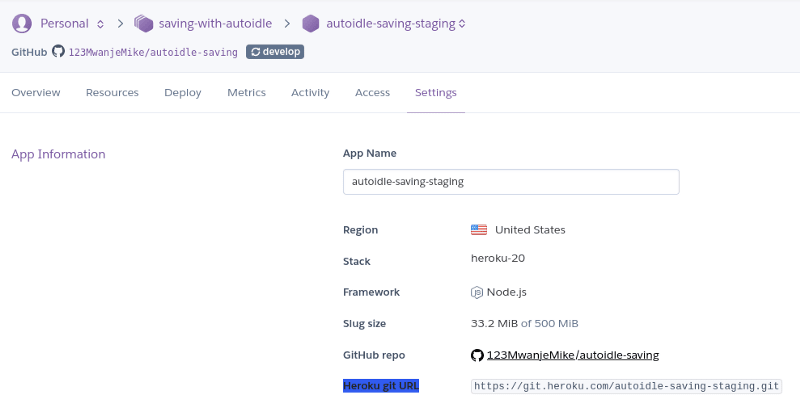
Task: Click the autoidle-saving-staging app hexagon icon
Action: [x=311, y=23]
